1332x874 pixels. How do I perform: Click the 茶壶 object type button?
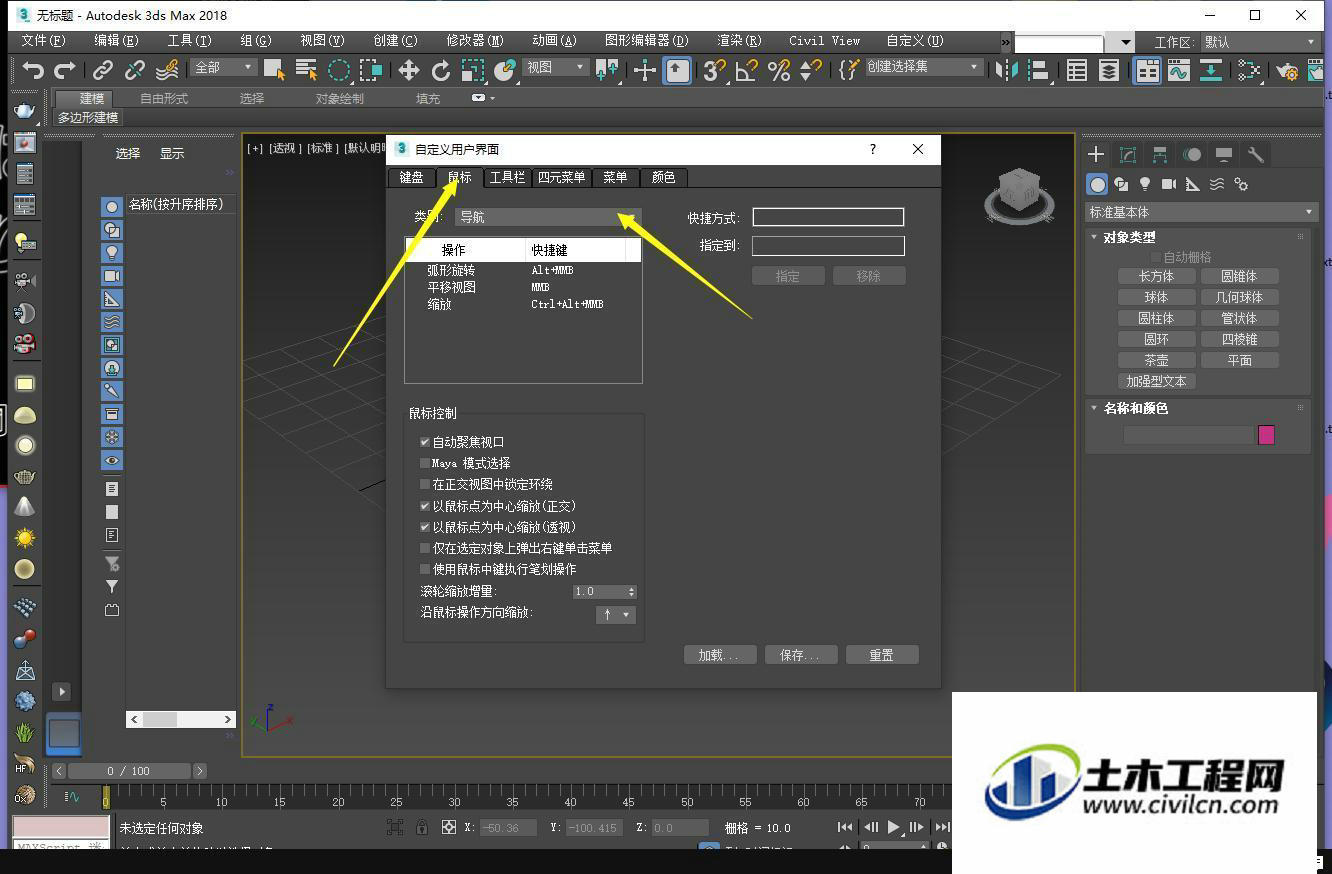pyautogui.click(x=1156, y=360)
